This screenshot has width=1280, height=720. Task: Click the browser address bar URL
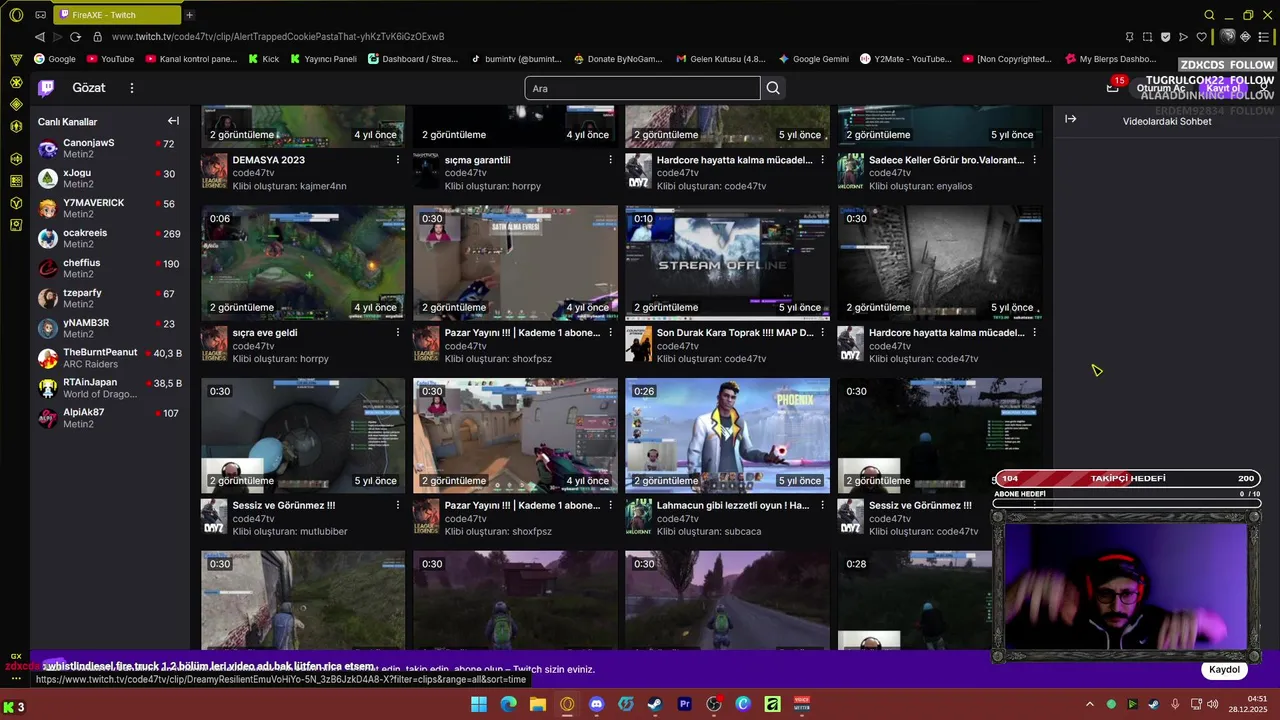coord(278,37)
